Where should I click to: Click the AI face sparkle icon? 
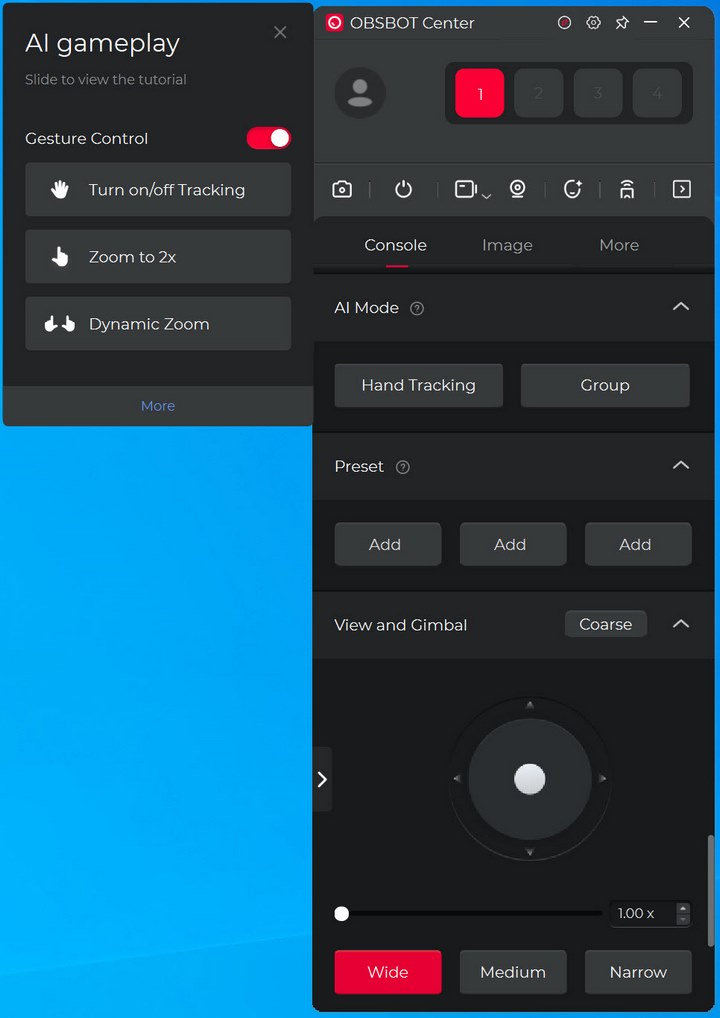(x=572, y=189)
